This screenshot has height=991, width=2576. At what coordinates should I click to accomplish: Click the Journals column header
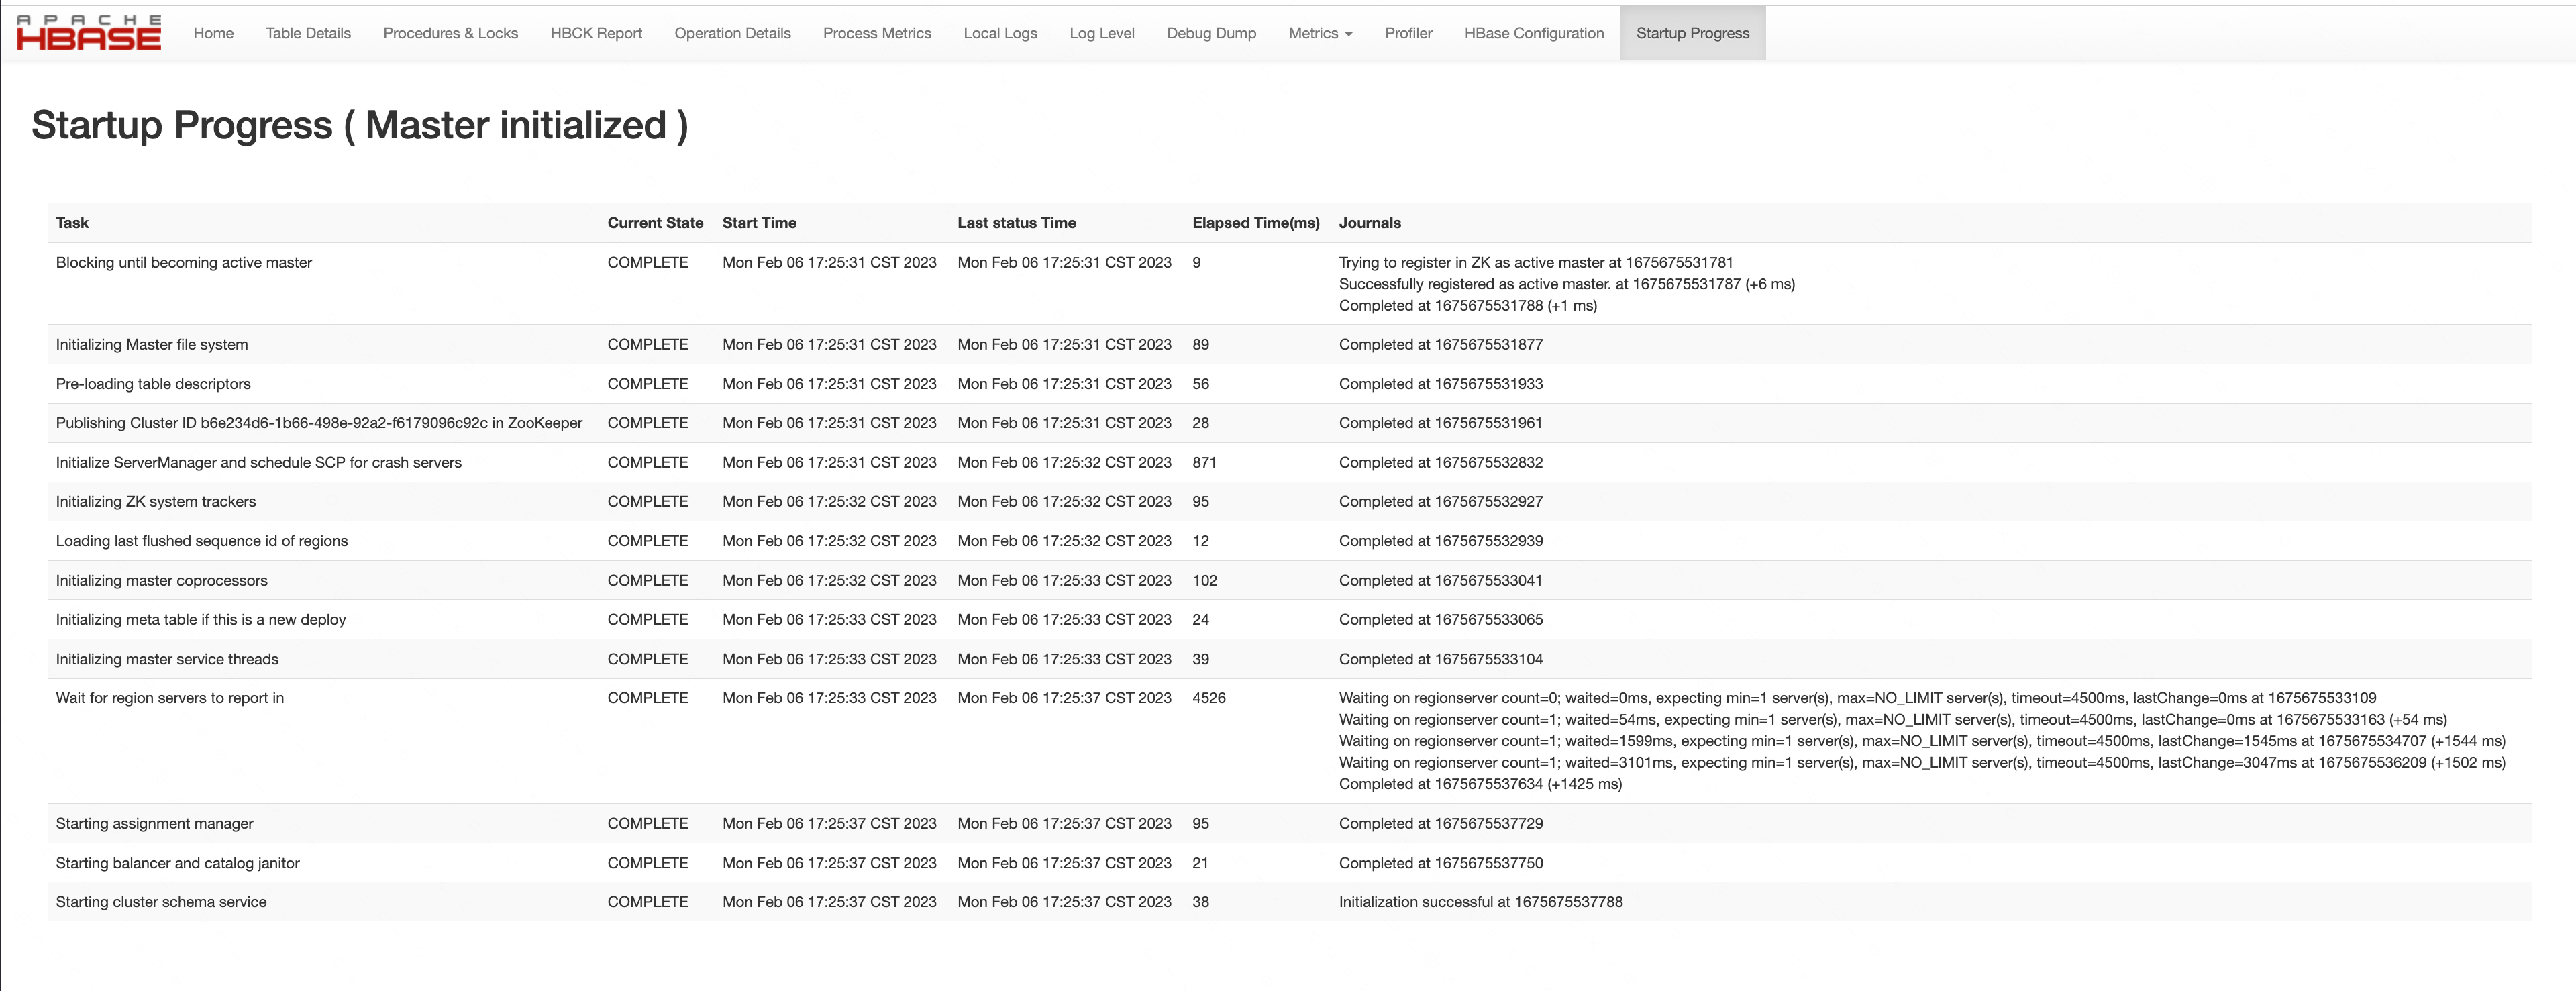[x=1369, y=223]
